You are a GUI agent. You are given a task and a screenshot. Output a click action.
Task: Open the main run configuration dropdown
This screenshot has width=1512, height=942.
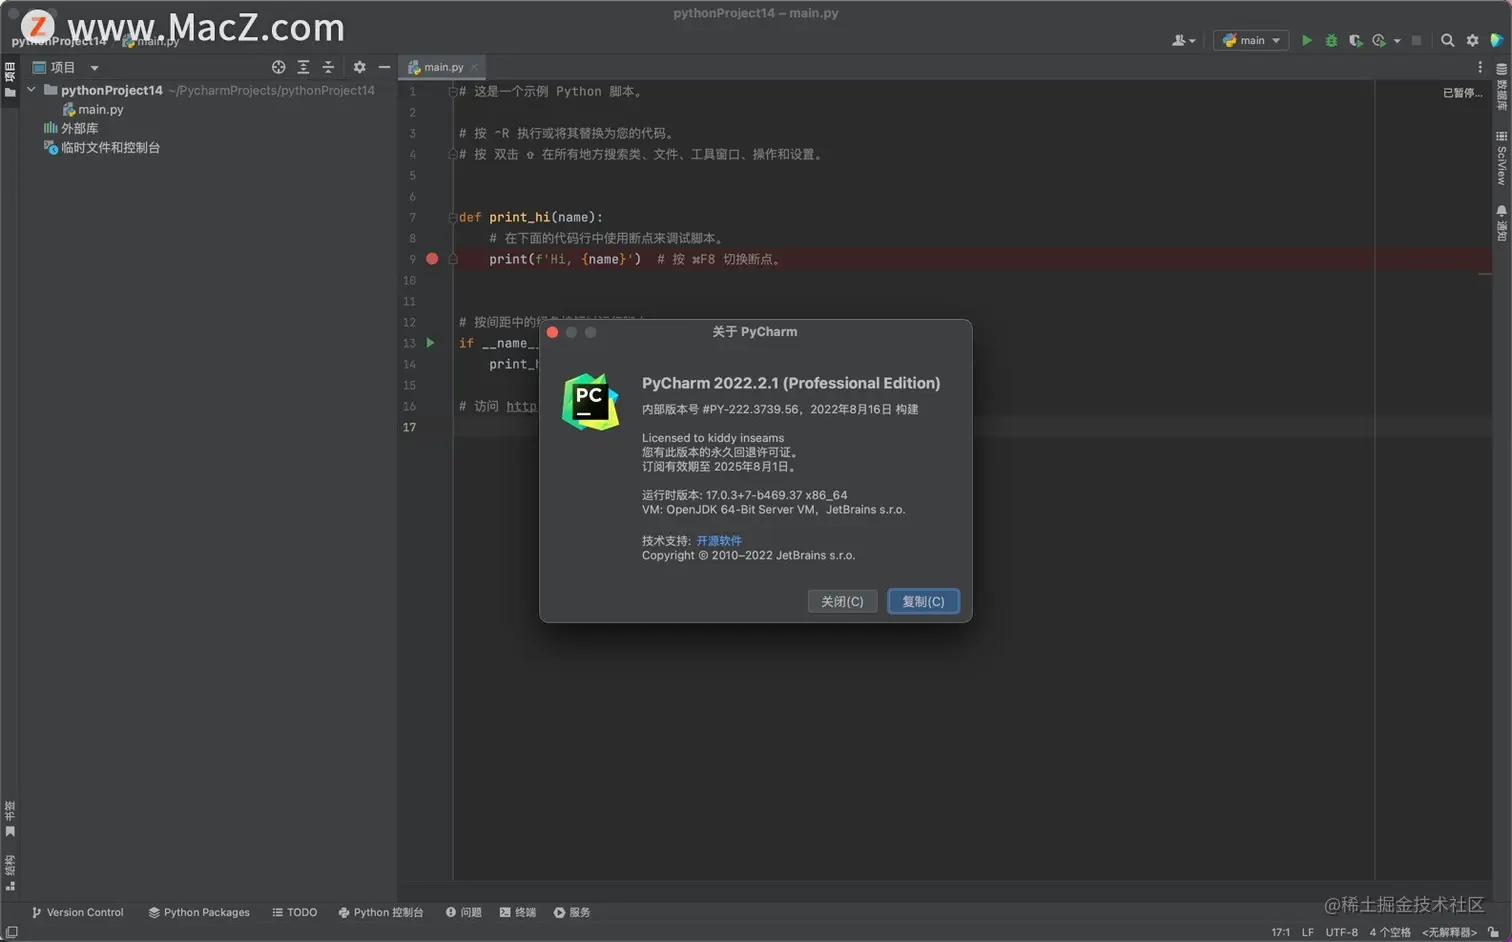[1251, 40]
